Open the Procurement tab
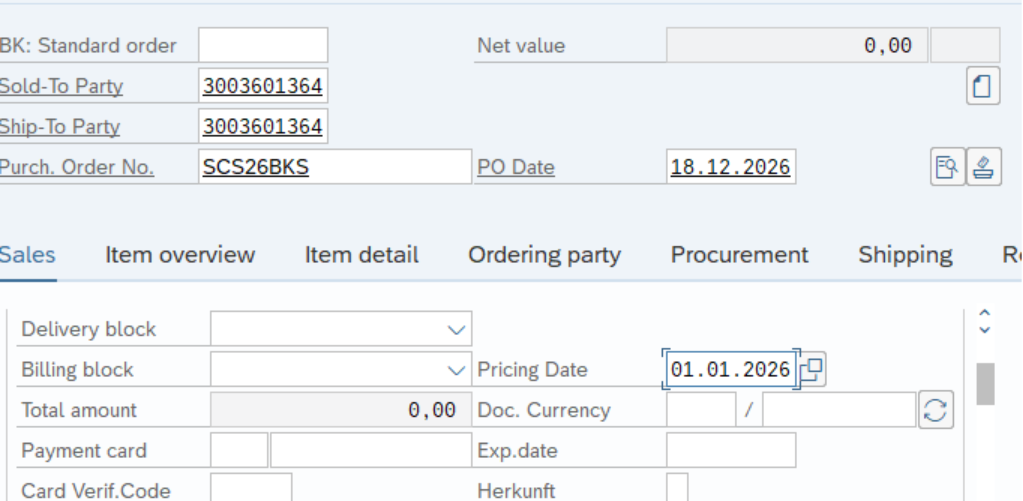Screen dimensions: 1023x501 (739, 254)
